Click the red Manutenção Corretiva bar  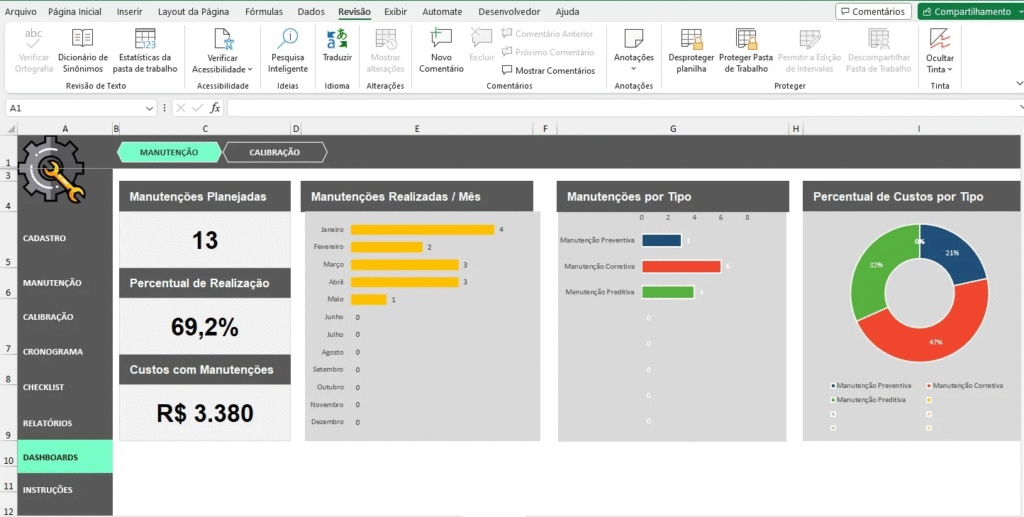(681, 267)
